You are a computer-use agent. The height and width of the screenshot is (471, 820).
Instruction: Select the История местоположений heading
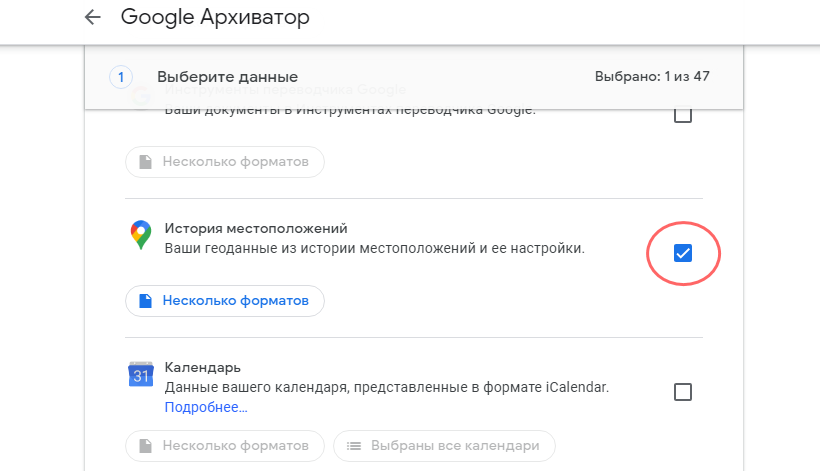[256, 228]
